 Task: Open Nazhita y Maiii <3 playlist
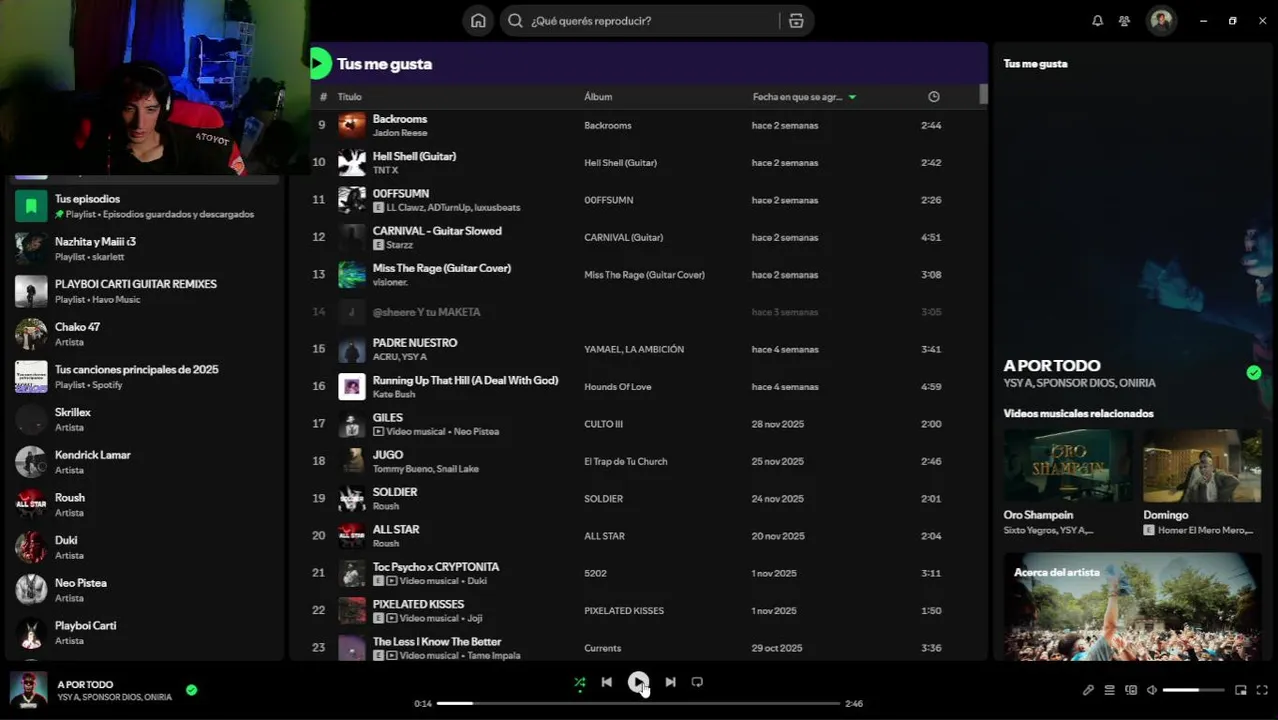145,249
